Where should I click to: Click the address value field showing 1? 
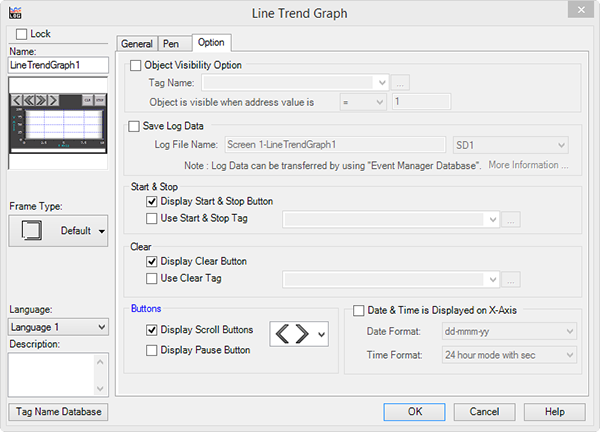tap(421, 102)
